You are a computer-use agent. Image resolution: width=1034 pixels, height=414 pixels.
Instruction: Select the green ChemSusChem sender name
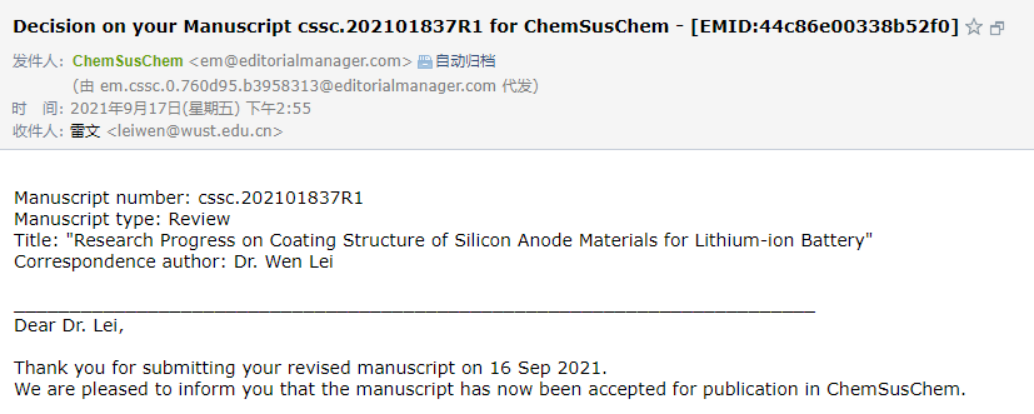tap(128, 61)
